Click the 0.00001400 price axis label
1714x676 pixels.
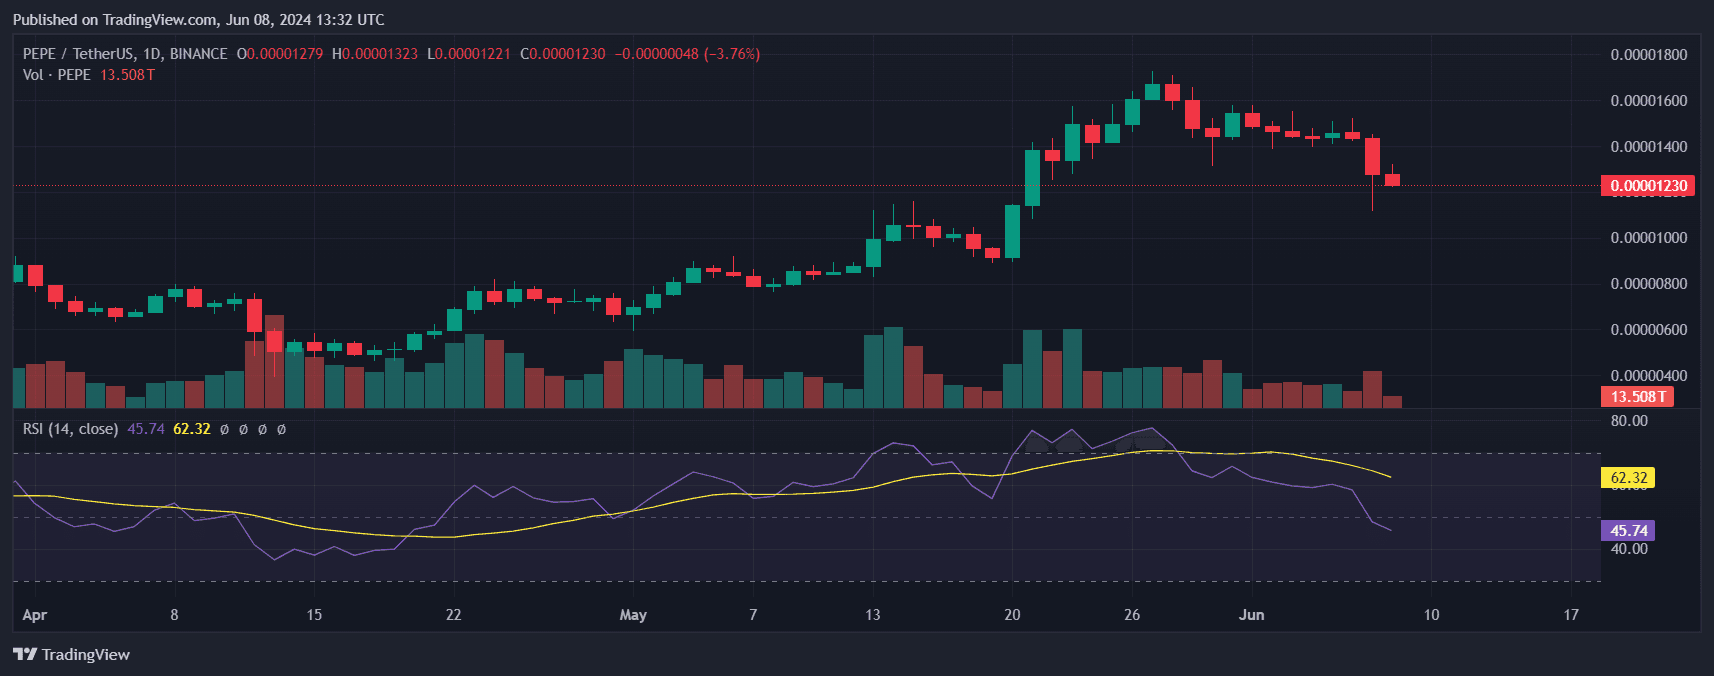point(1648,147)
